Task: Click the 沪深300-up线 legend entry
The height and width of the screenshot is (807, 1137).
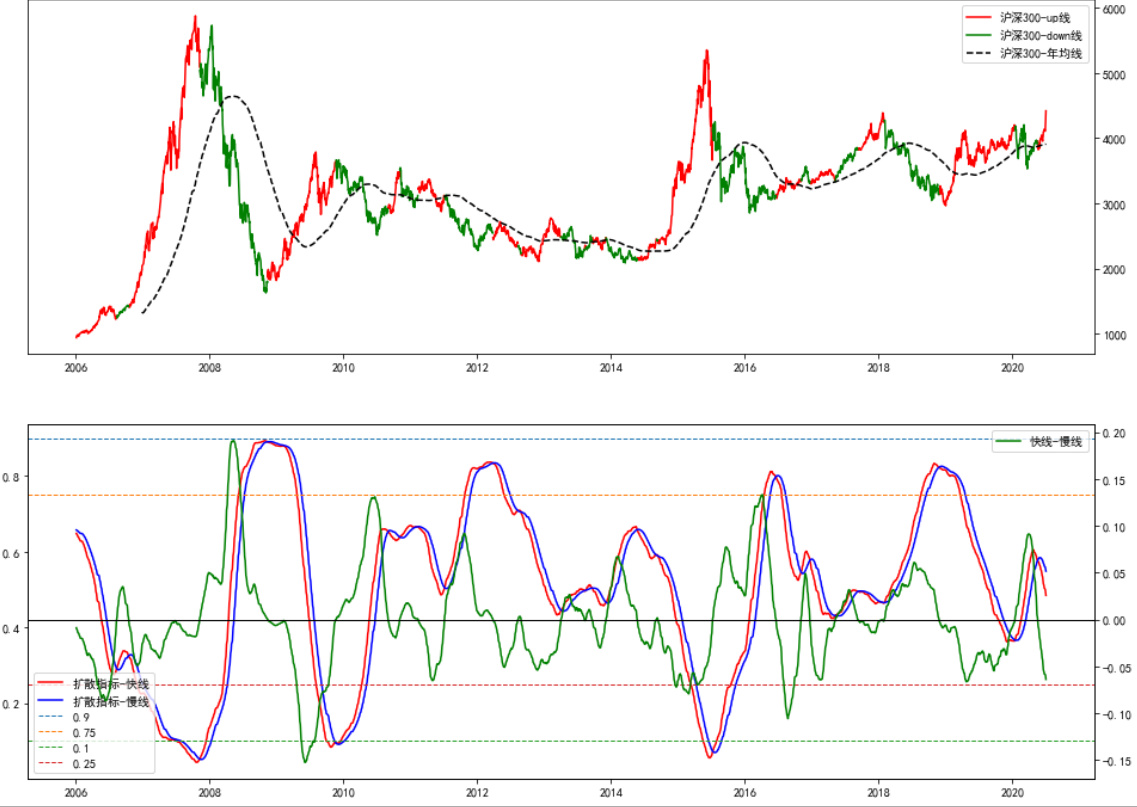Action: click(x=1042, y=17)
